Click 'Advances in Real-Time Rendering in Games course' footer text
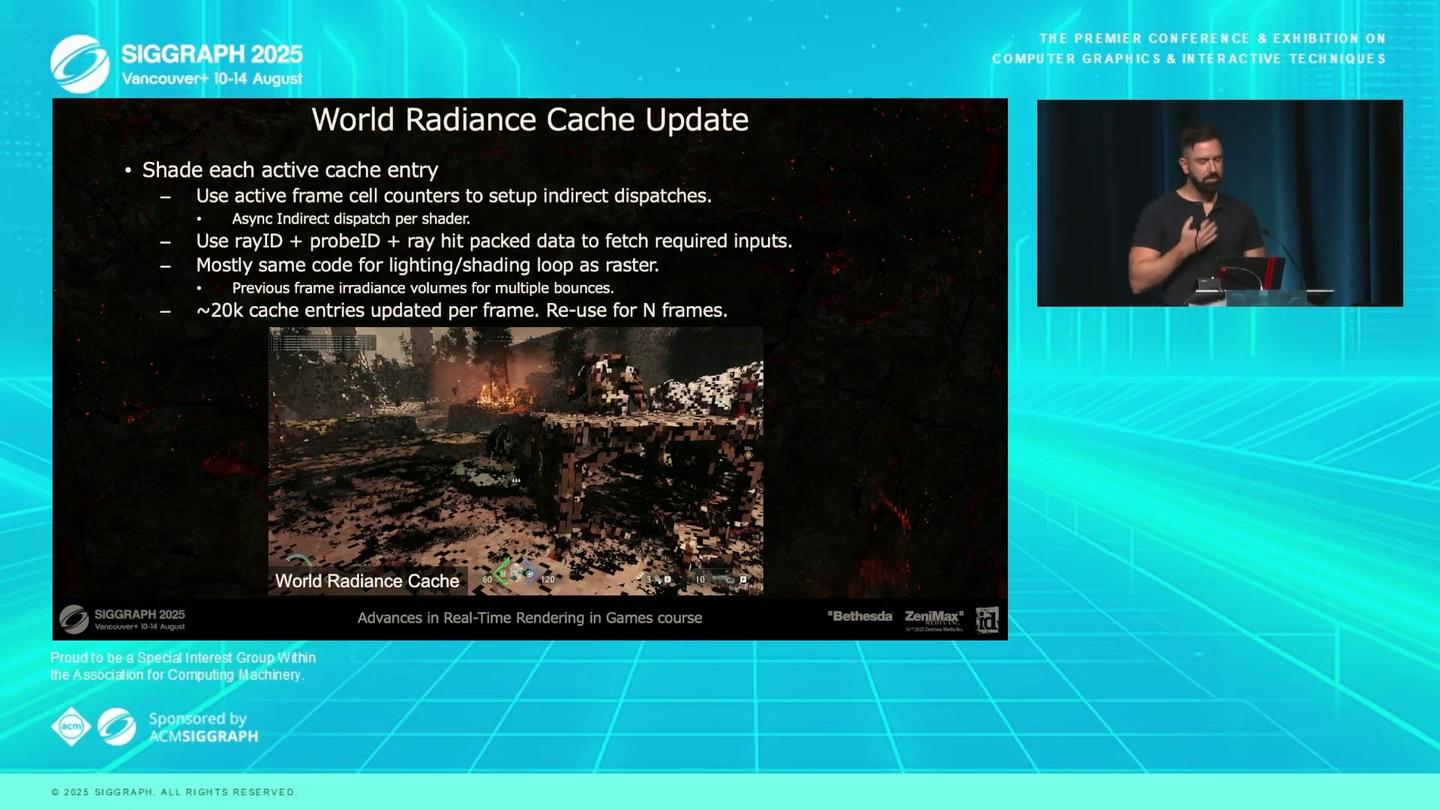The height and width of the screenshot is (810, 1440). (530, 618)
